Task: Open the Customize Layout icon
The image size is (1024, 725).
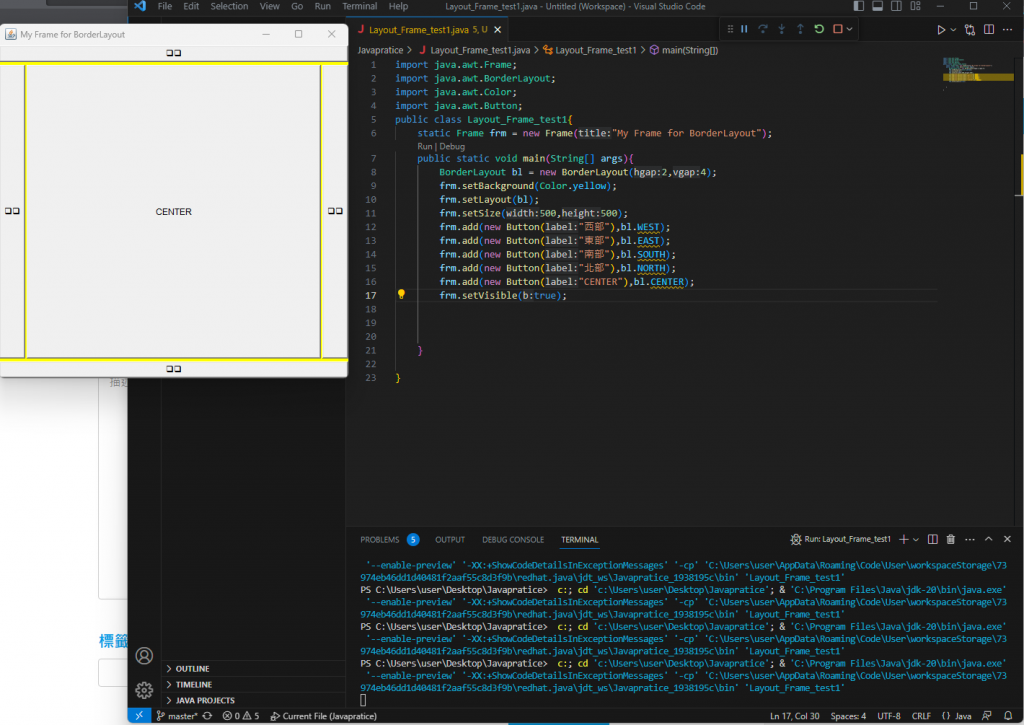Action: 915,7
